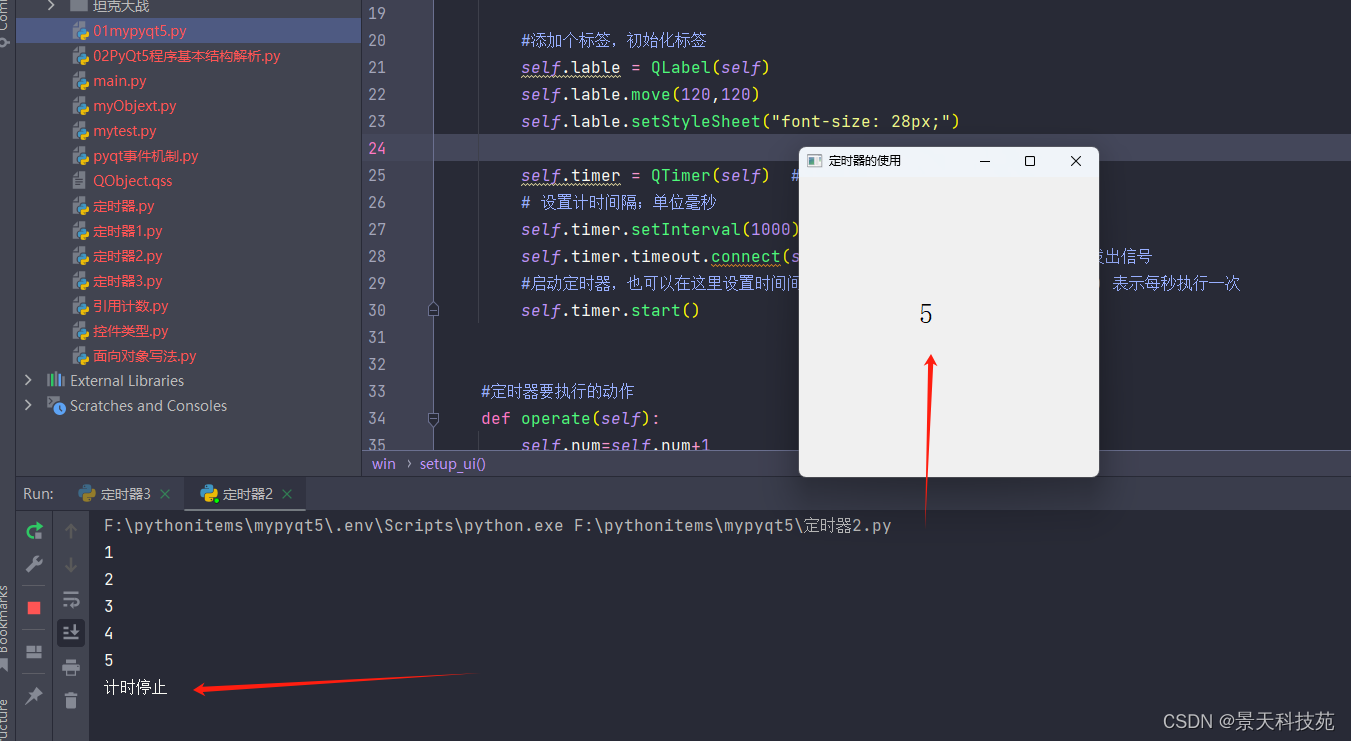
Task: Place cursor in def operate(self): line
Action: point(571,418)
